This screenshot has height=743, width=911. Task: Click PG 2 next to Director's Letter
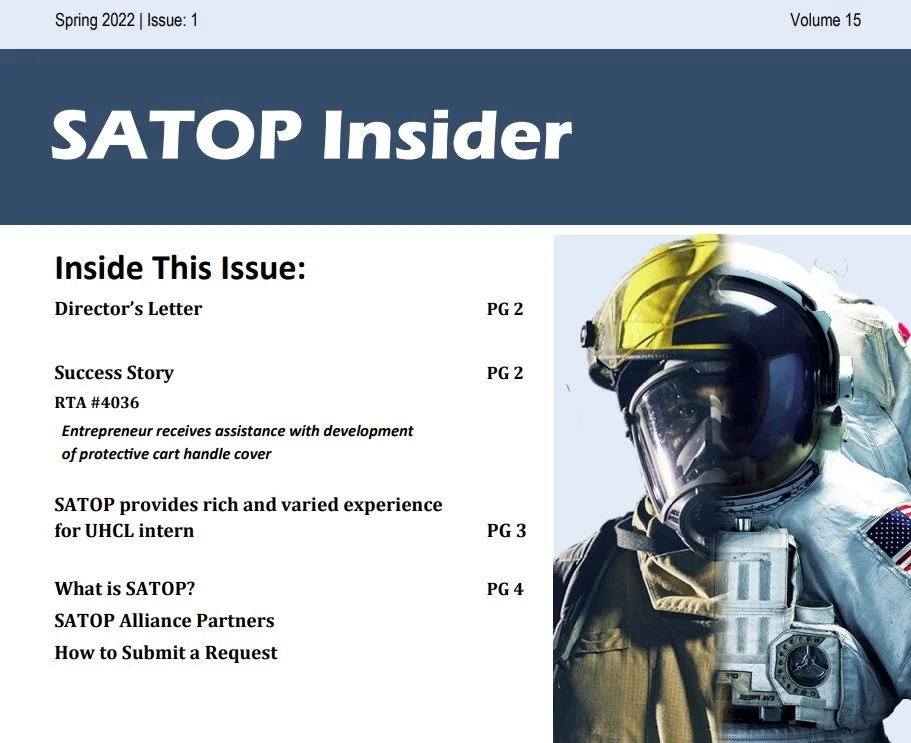click(x=504, y=309)
